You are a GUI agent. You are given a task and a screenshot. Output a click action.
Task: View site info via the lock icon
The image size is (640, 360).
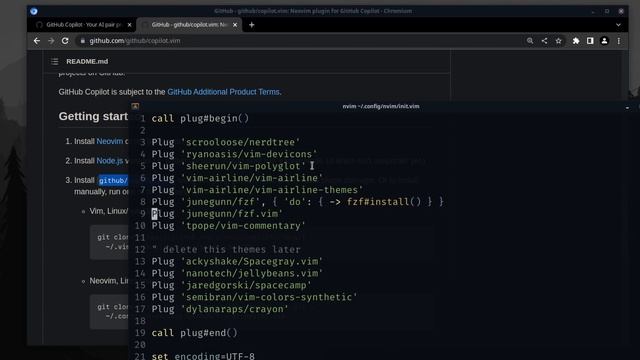[83, 41]
